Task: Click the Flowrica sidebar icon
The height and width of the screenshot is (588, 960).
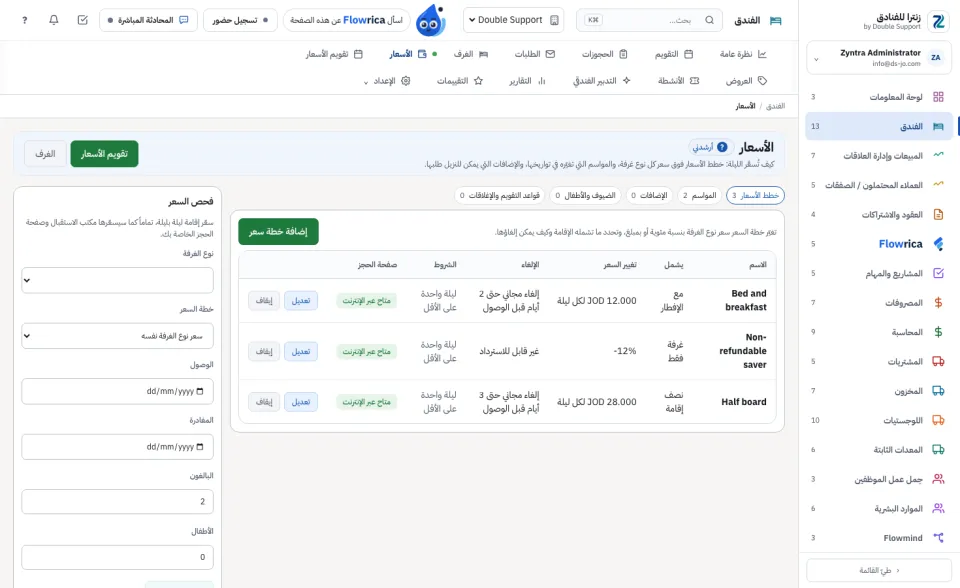Action: pos(938,244)
